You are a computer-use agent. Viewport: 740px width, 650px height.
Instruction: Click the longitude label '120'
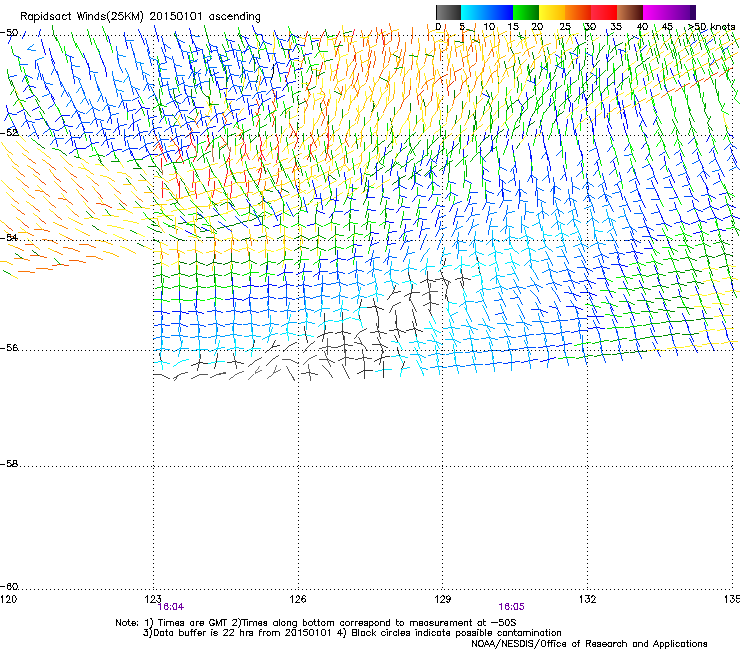tap(8, 599)
